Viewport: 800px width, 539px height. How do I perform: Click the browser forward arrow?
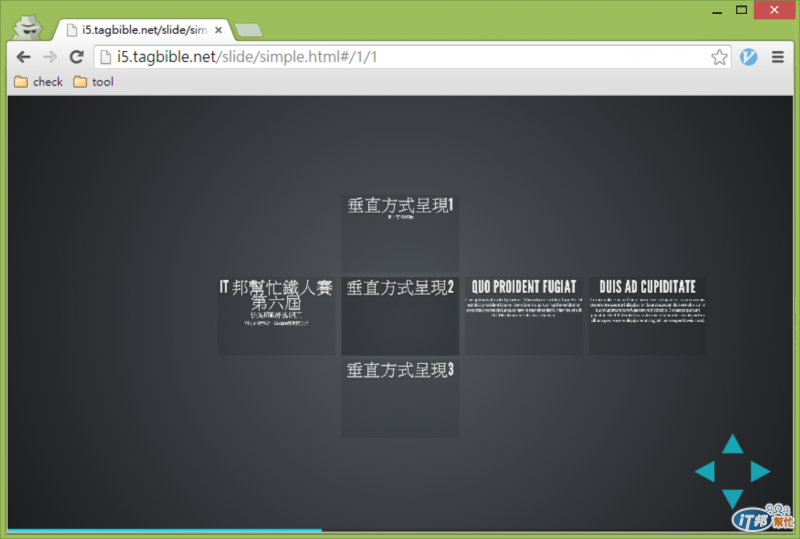(50, 57)
